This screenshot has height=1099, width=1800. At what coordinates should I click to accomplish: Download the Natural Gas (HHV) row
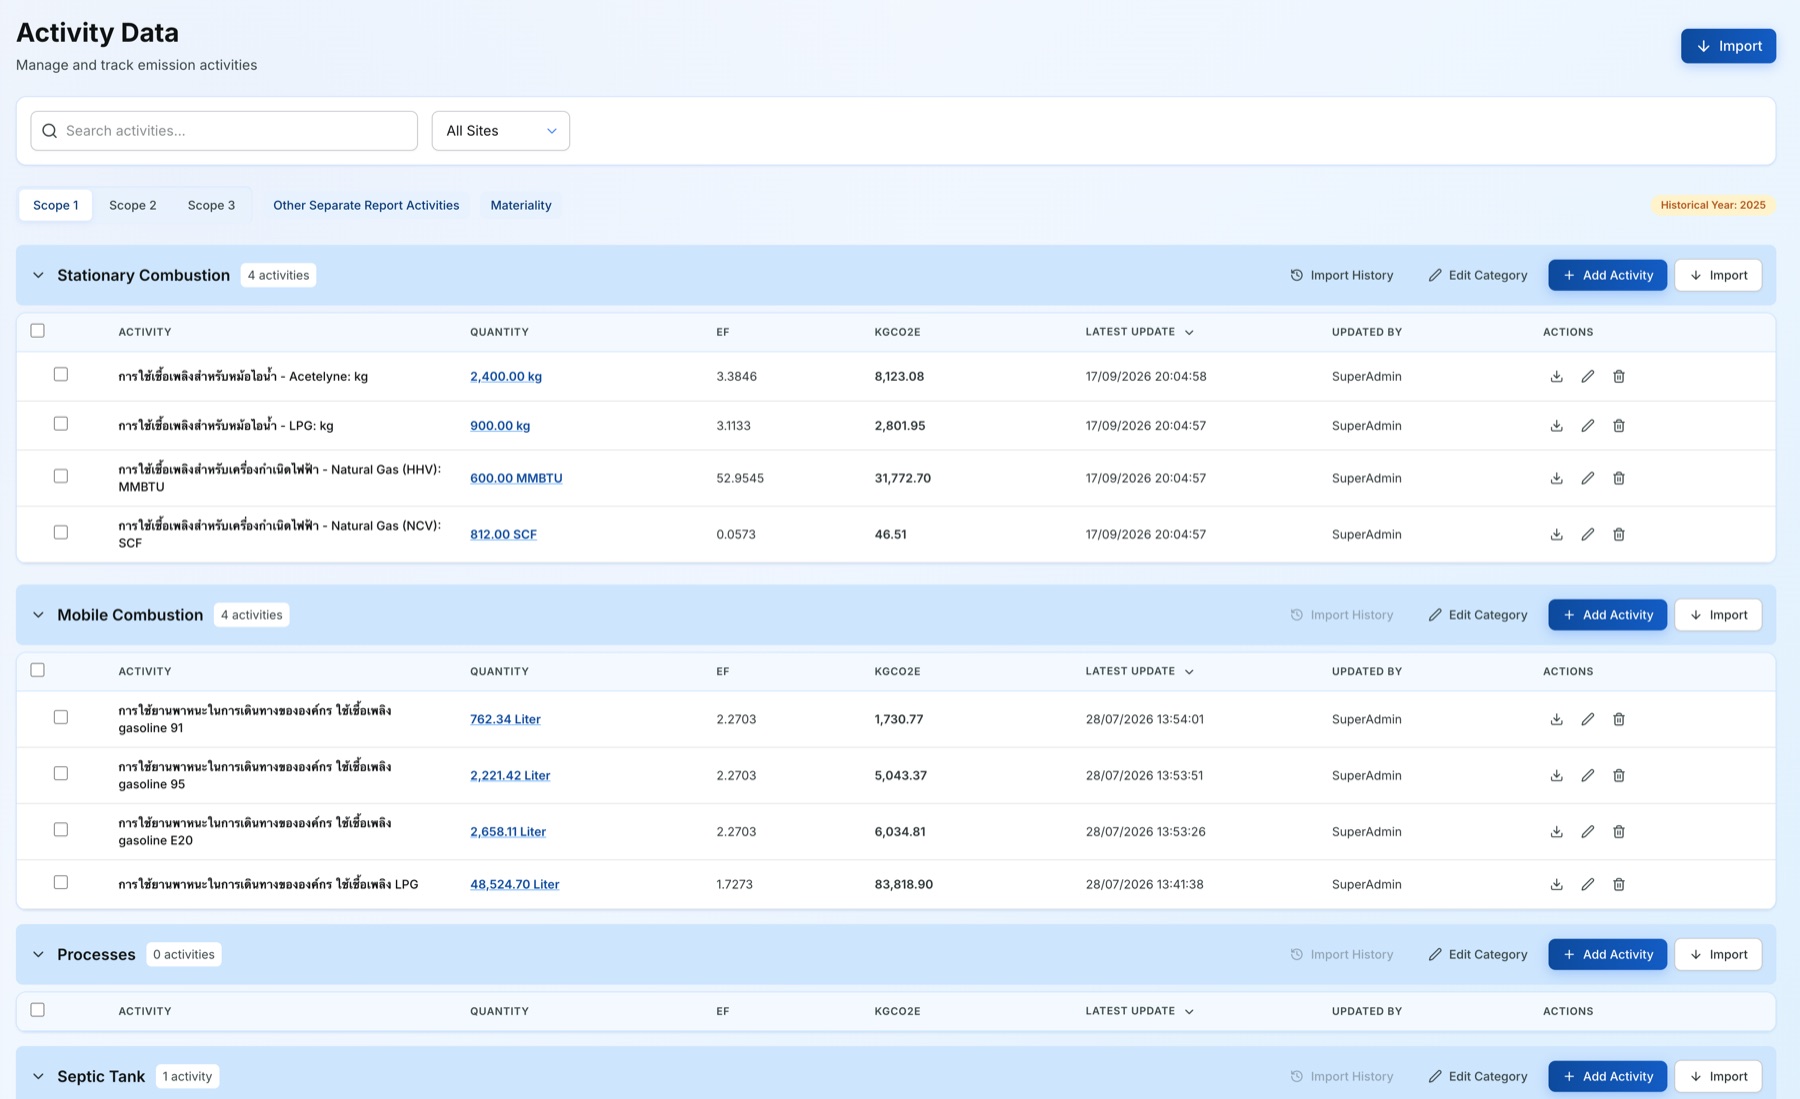(1556, 478)
